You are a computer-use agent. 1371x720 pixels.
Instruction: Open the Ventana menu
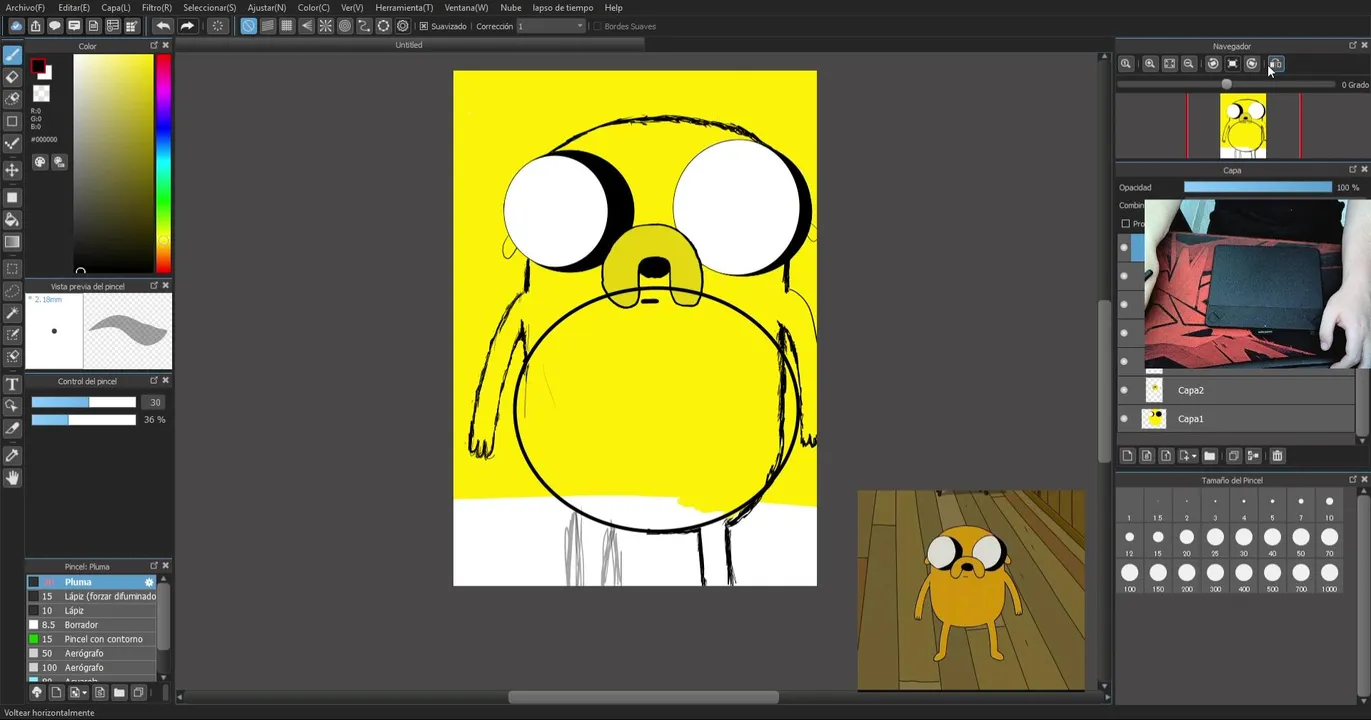tap(467, 8)
